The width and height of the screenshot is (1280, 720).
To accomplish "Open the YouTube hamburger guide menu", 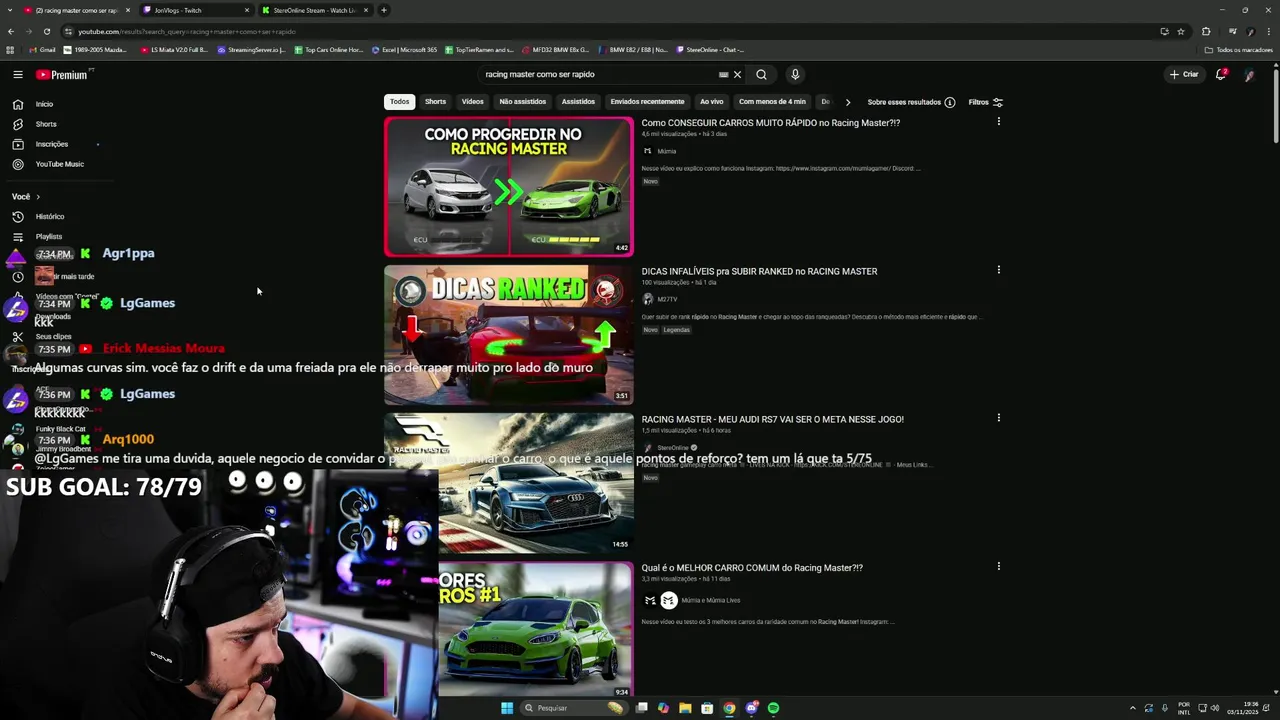I will [17, 74].
